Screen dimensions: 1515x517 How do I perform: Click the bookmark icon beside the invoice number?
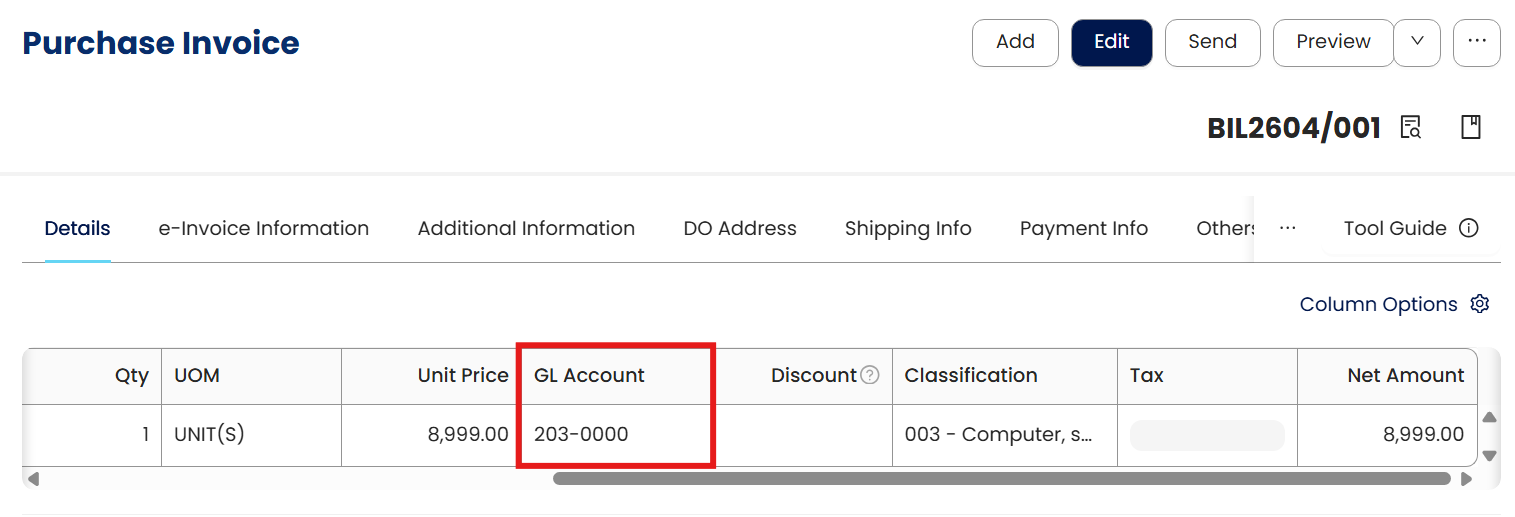(1470, 128)
